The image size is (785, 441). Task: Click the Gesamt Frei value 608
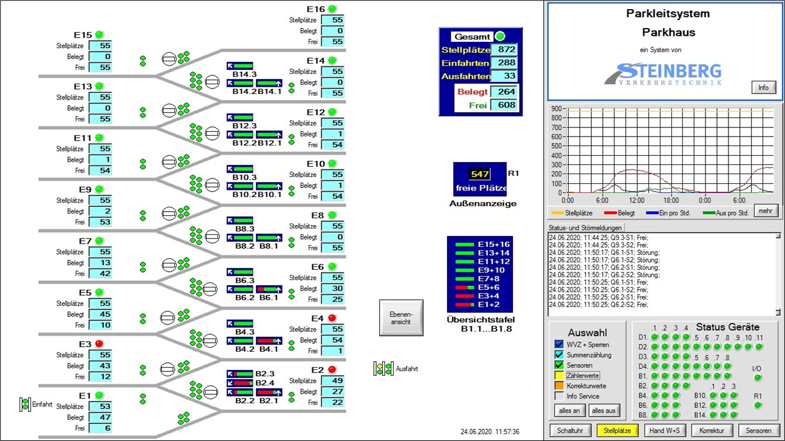tap(505, 105)
